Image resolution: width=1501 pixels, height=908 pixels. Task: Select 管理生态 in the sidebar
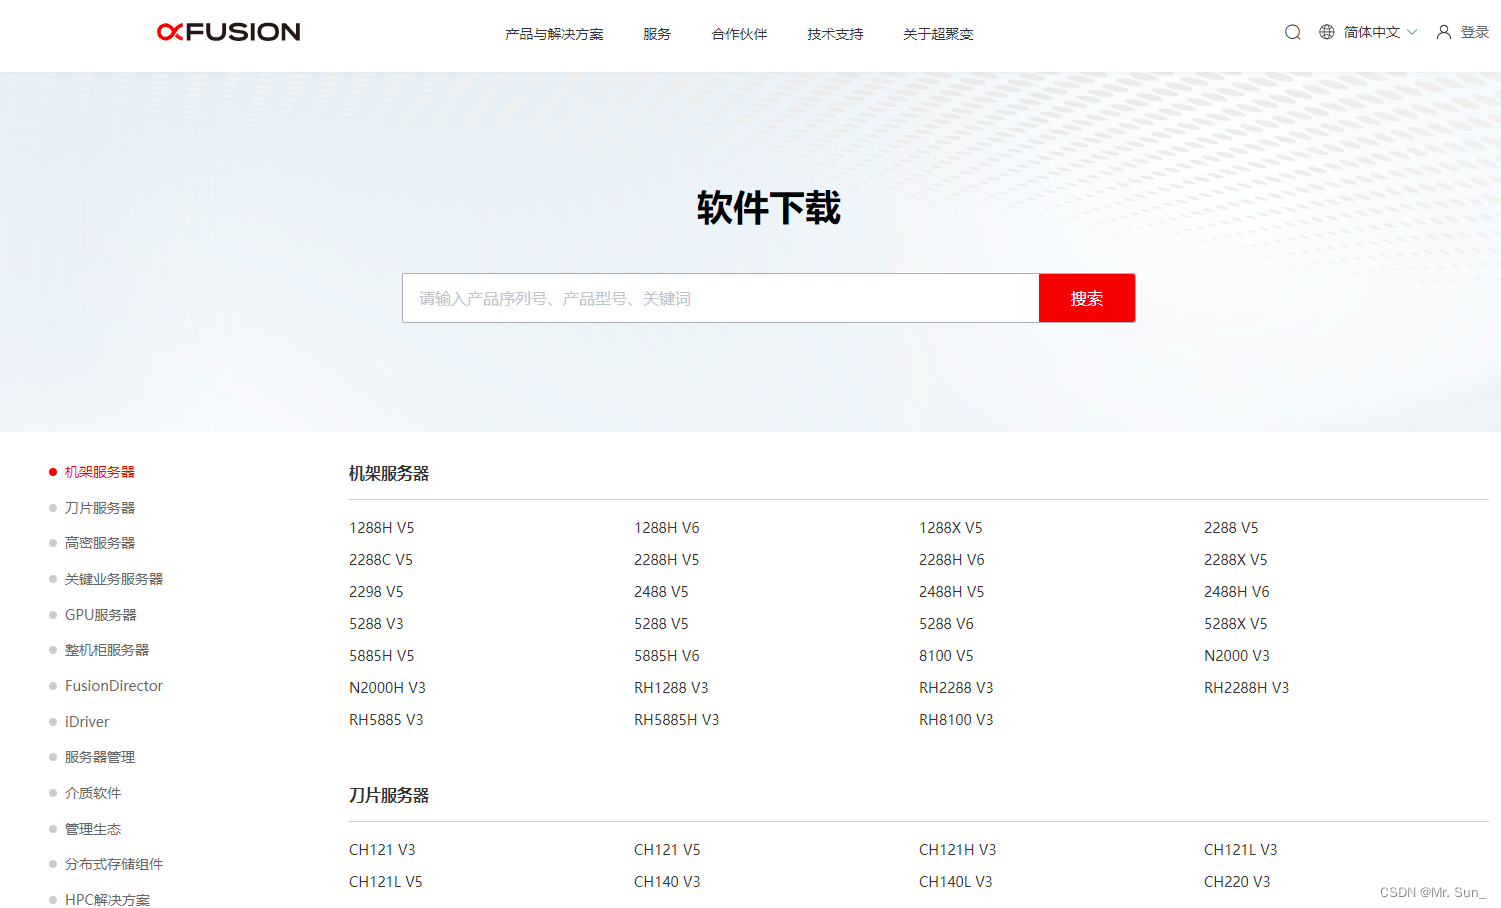tap(93, 829)
